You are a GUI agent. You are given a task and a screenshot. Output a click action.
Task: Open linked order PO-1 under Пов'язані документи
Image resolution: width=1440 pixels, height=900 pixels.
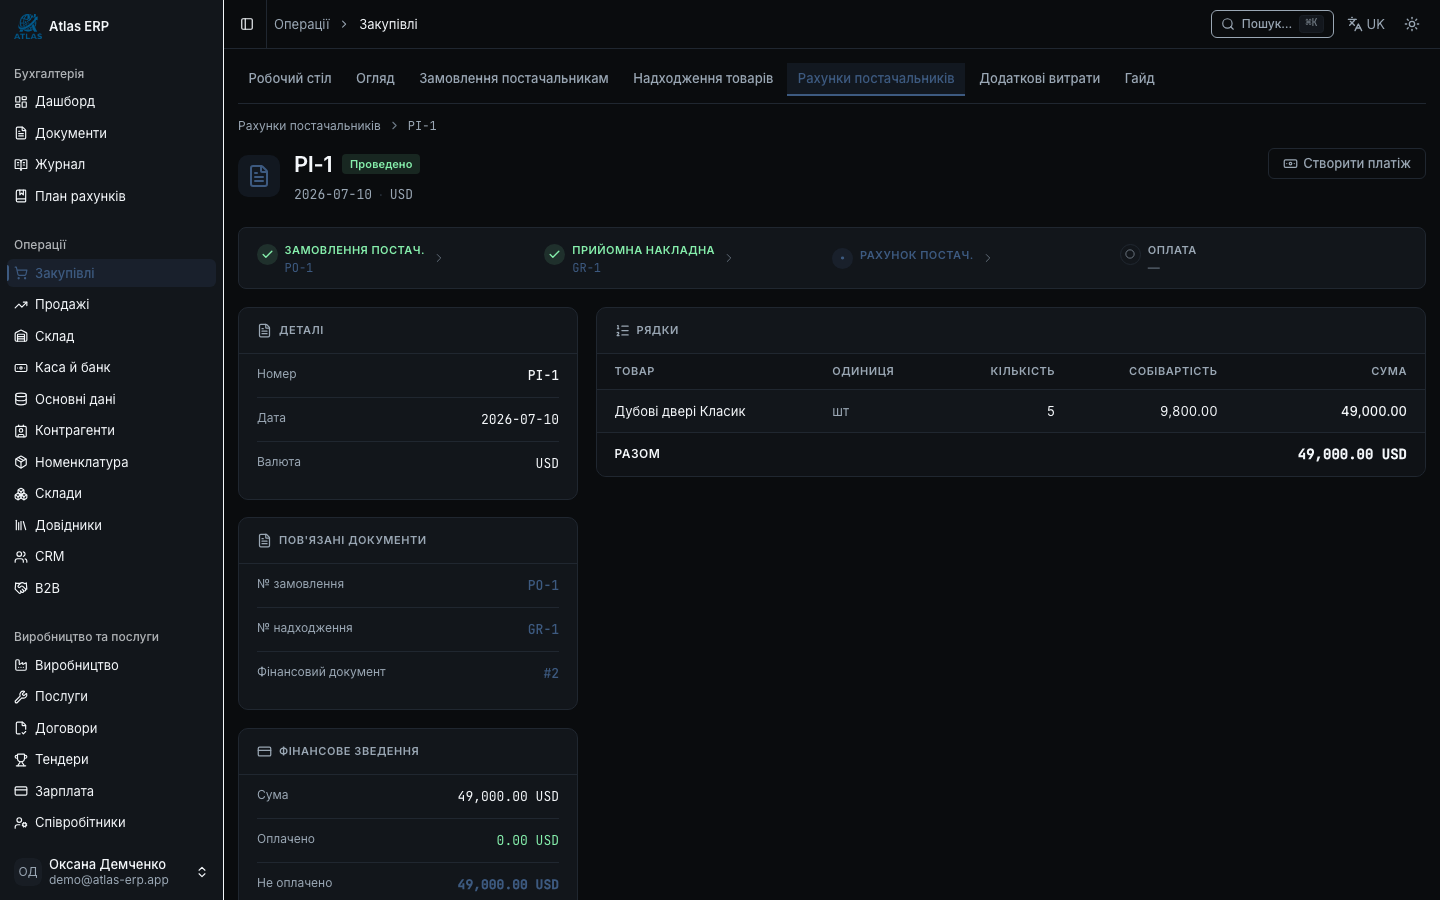543,585
